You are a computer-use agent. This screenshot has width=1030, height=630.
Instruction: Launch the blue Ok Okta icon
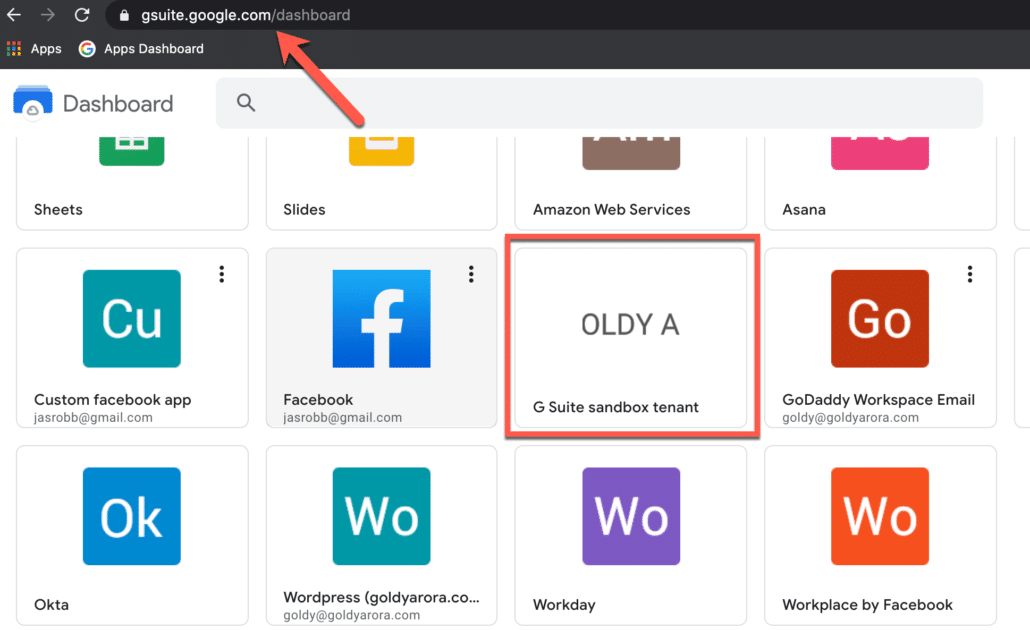[131, 516]
